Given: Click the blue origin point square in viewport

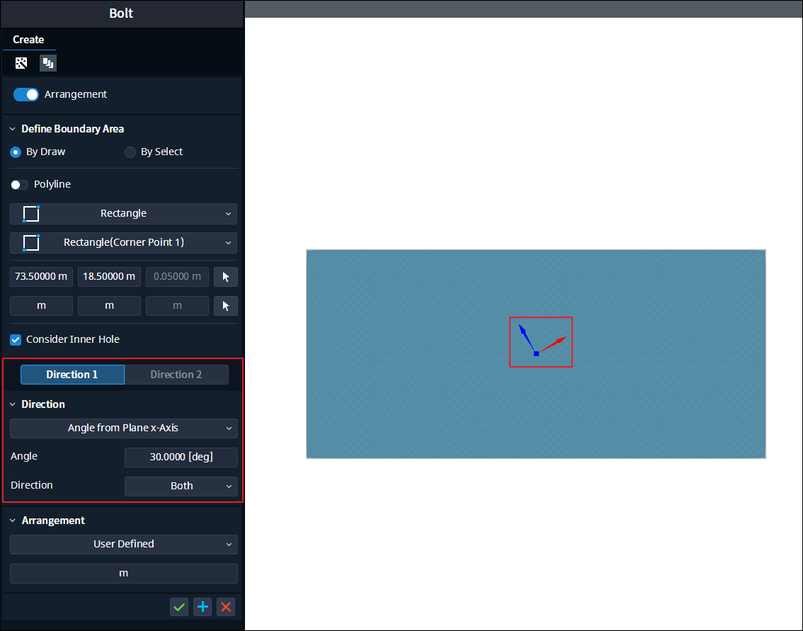Looking at the screenshot, I should tap(536, 353).
